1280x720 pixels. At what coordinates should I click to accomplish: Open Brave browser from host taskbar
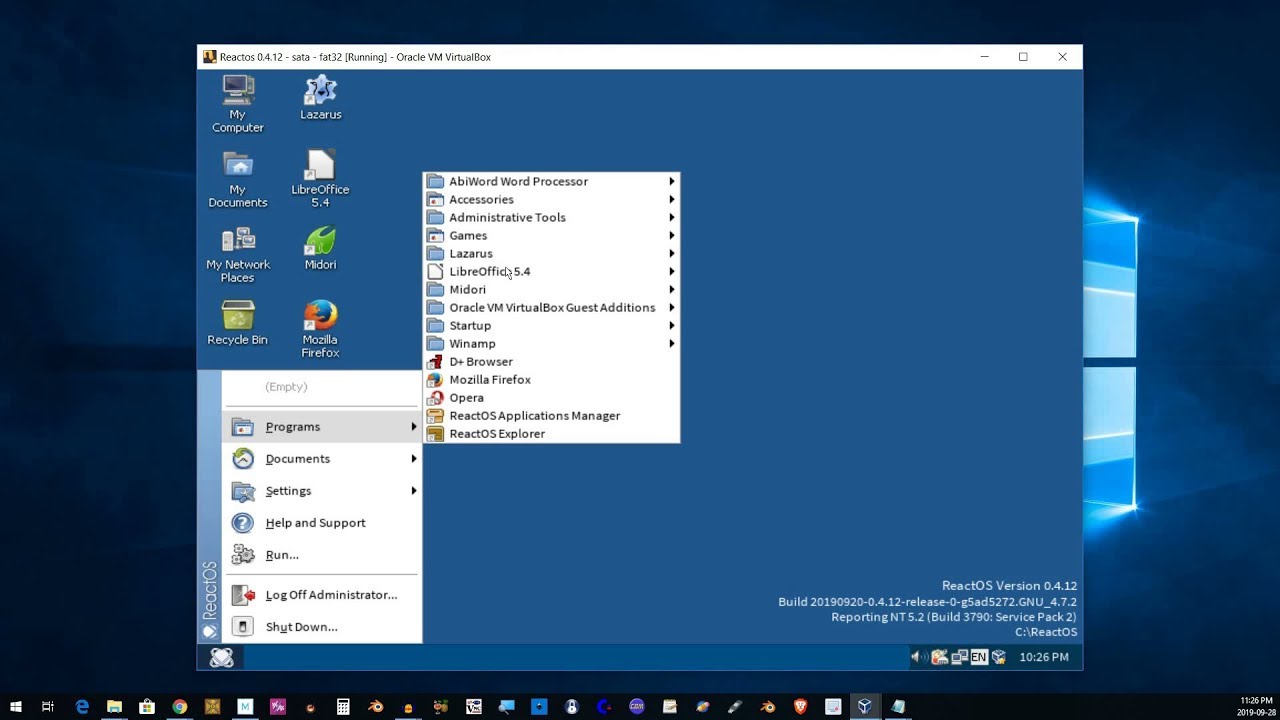click(800, 706)
